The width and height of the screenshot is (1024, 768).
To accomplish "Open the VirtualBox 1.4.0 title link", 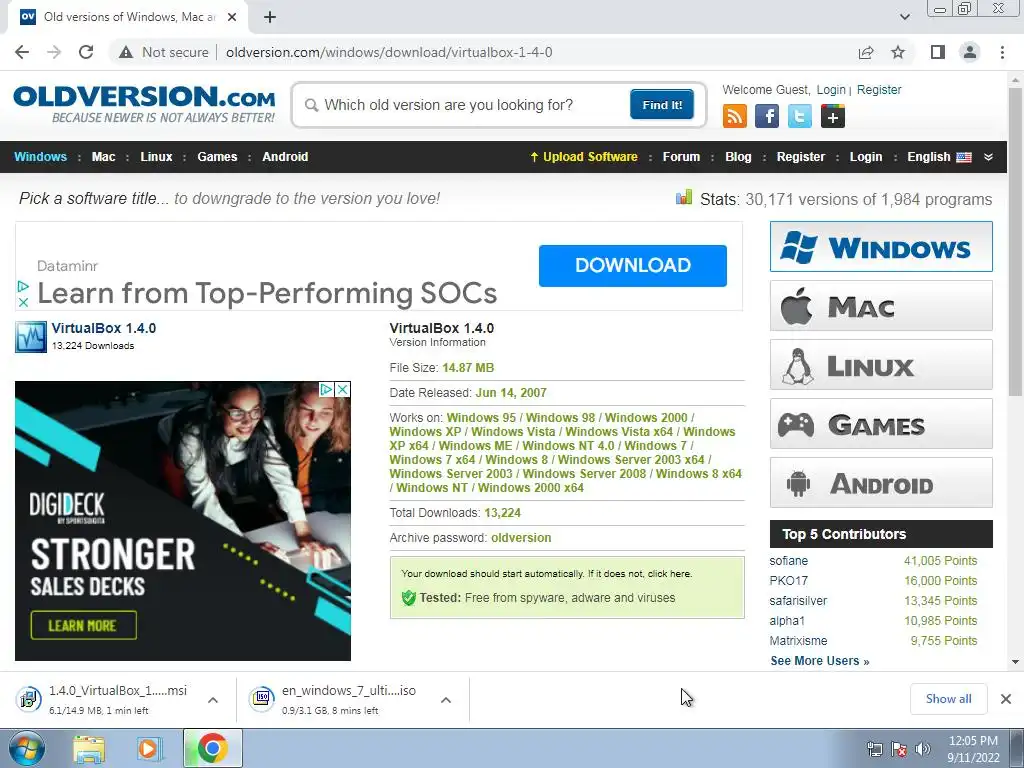I will (103, 328).
